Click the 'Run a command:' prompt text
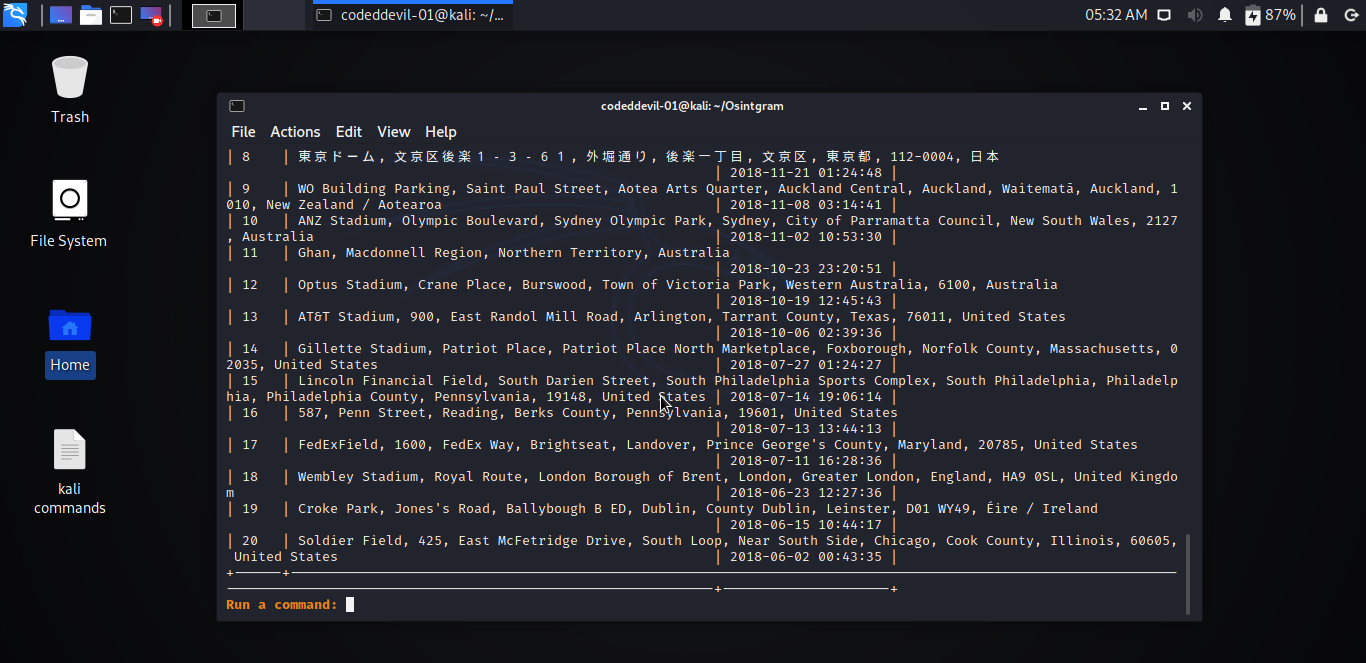1366x663 pixels. pos(282,604)
